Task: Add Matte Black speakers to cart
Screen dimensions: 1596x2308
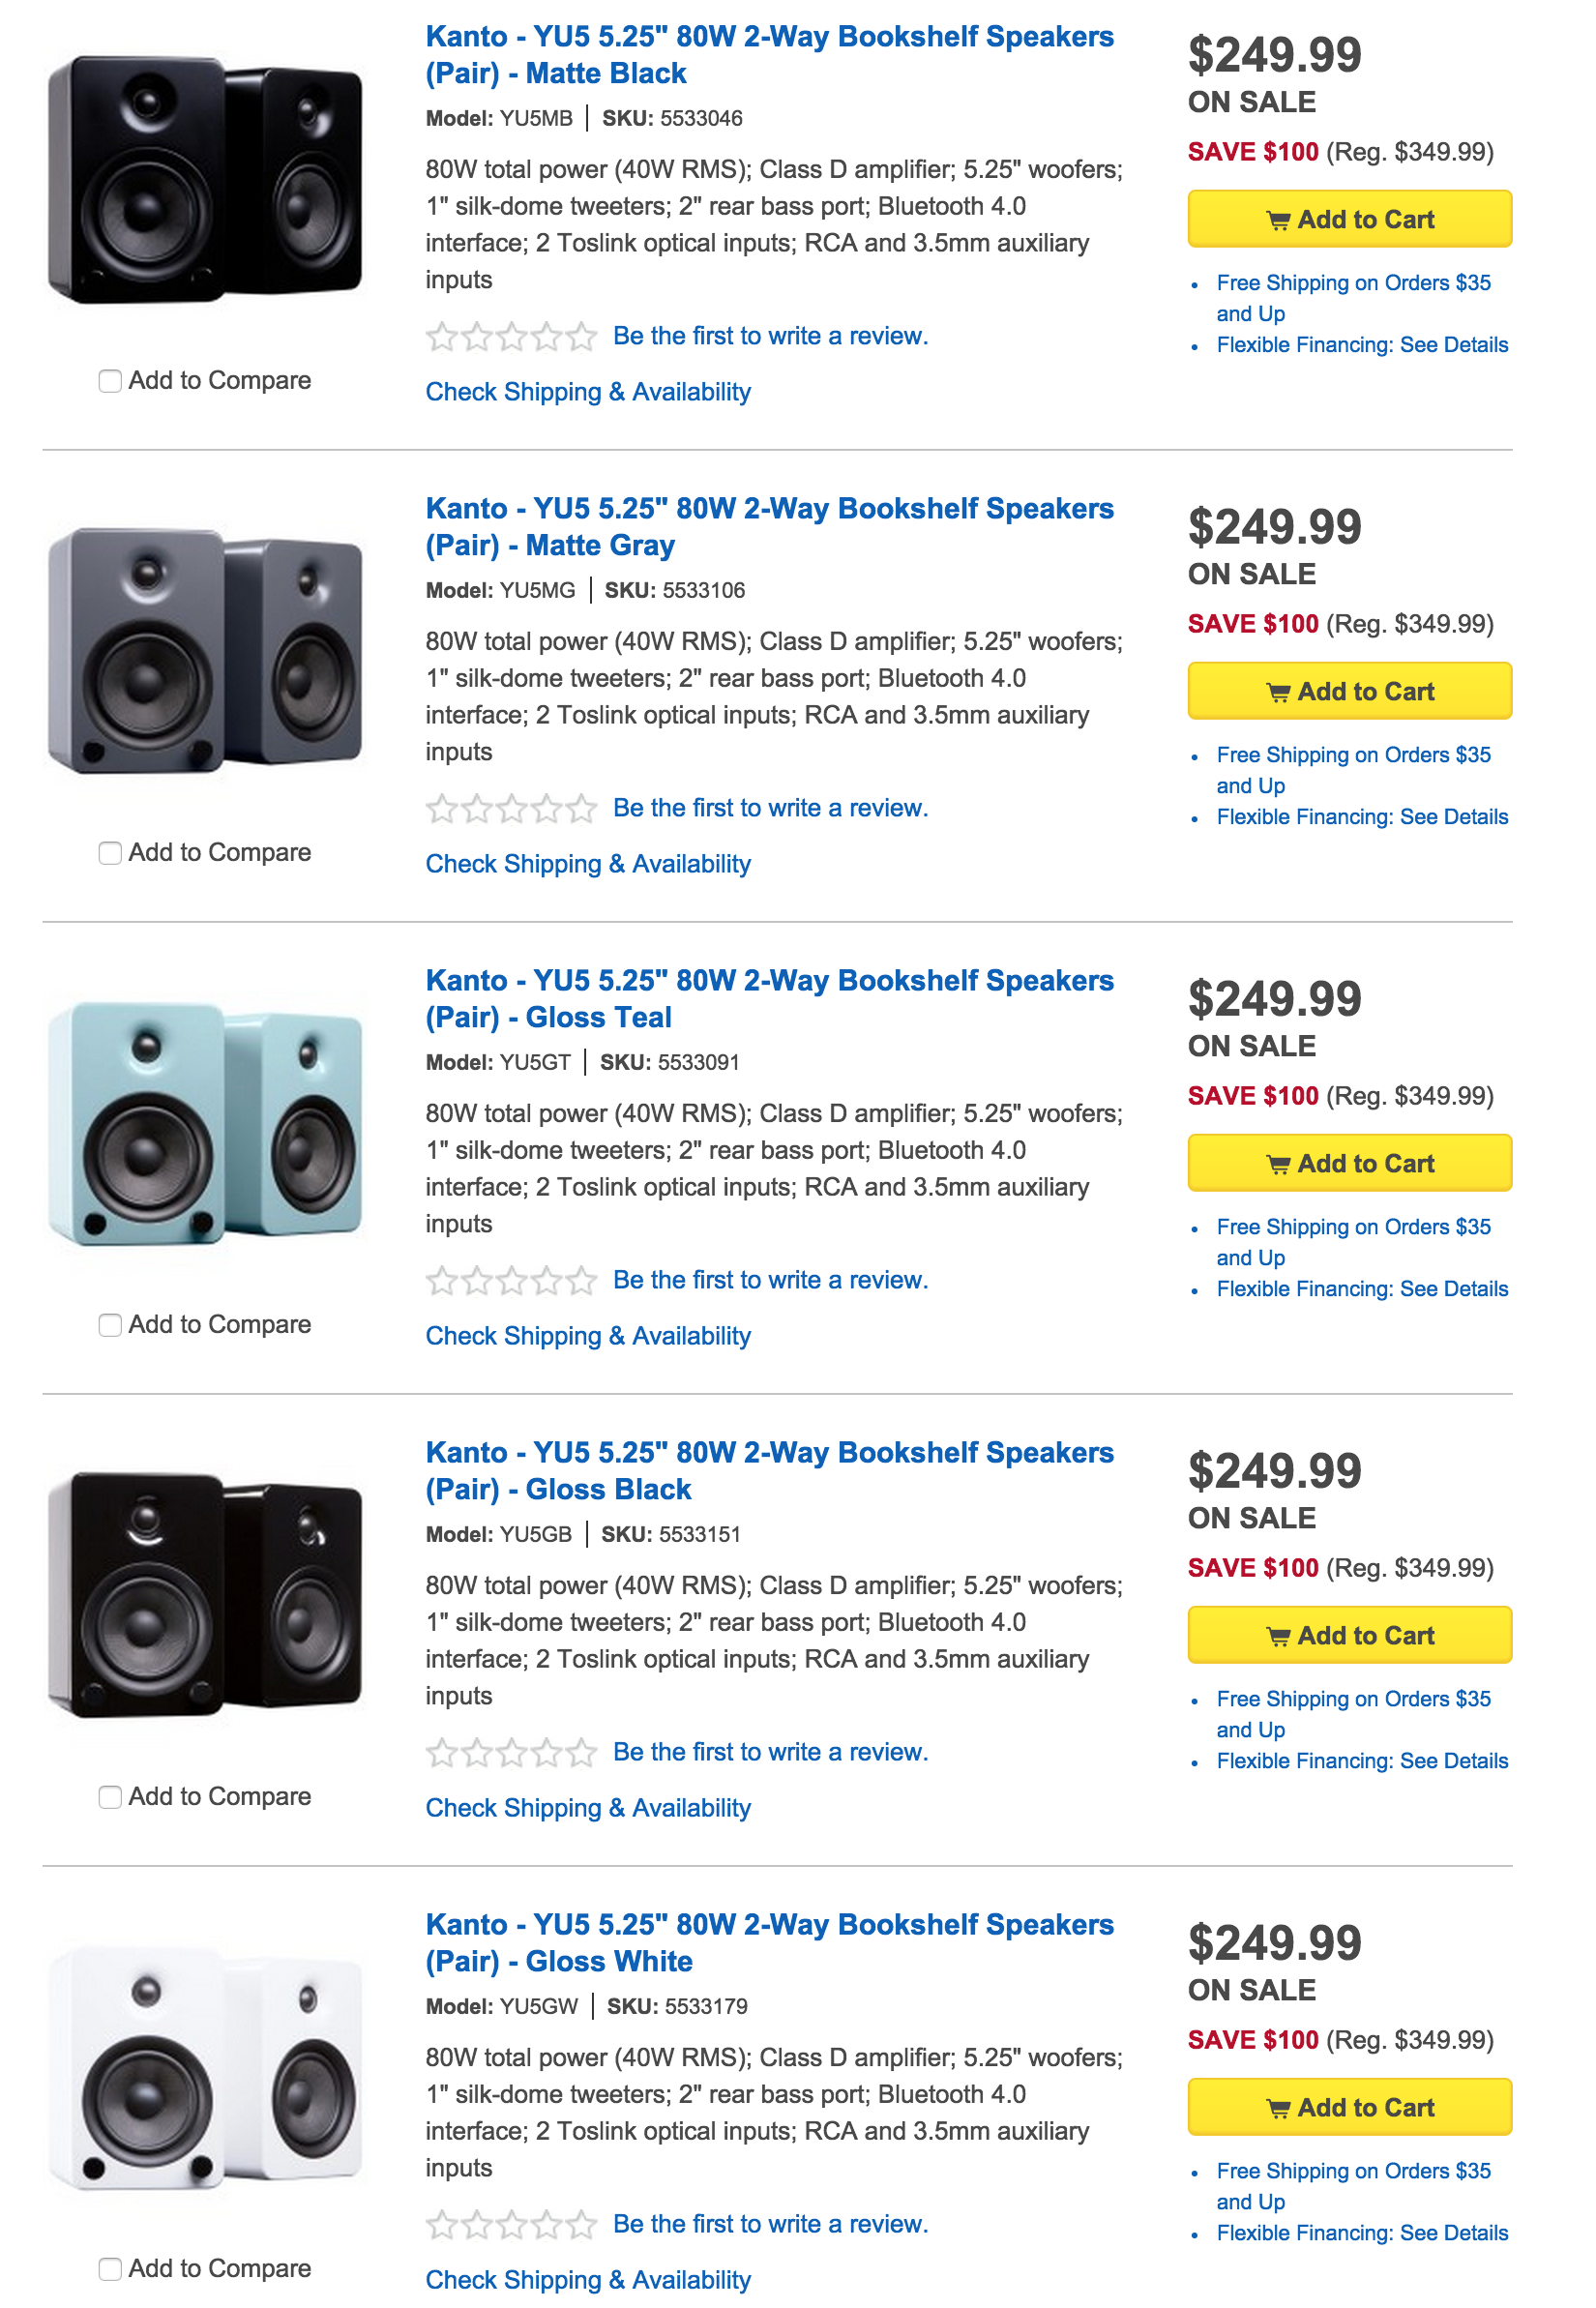Action: tap(1349, 219)
